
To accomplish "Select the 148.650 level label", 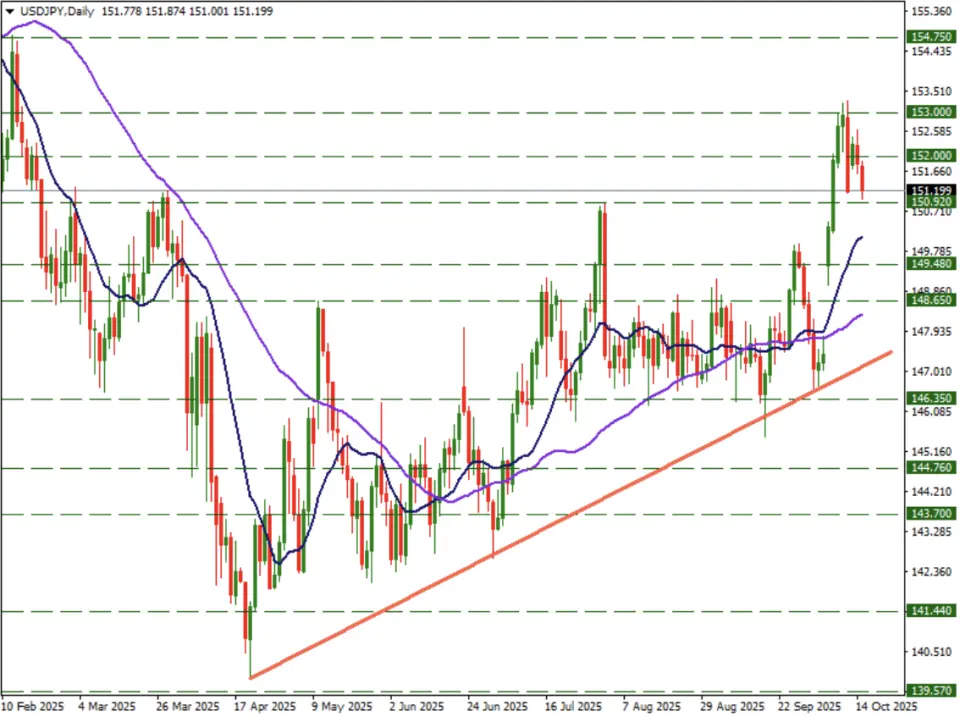I will (x=931, y=300).
